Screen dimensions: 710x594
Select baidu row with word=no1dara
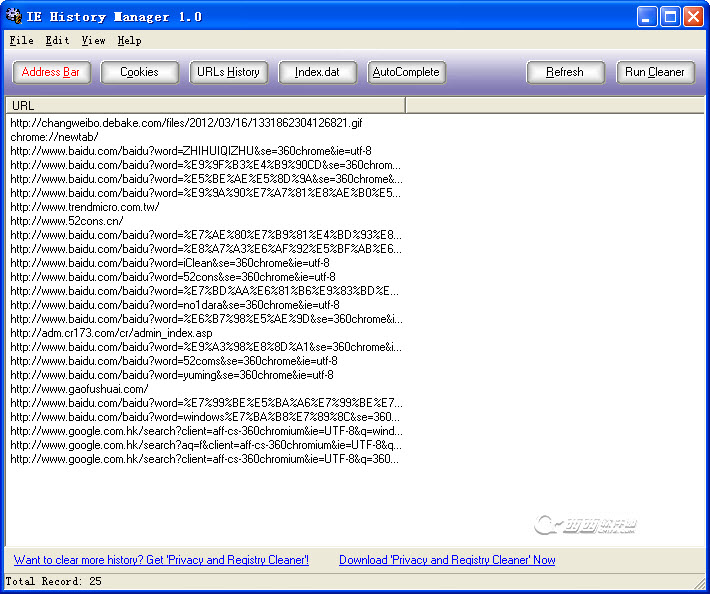pos(175,305)
